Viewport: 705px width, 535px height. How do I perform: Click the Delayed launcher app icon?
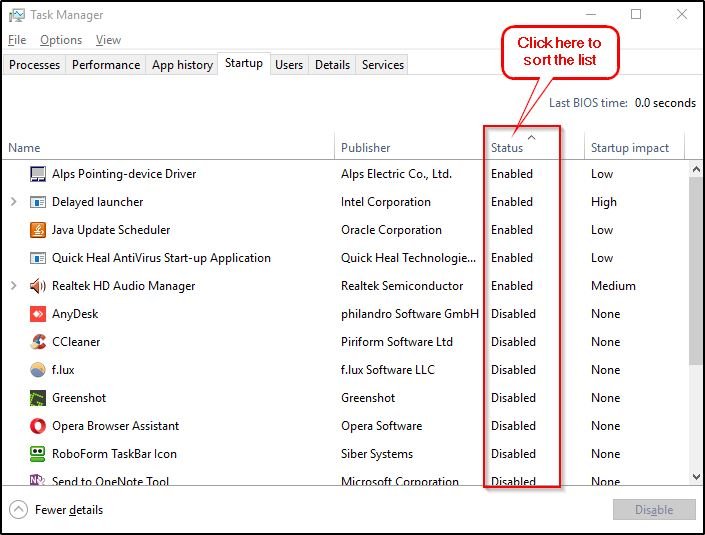(x=38, y=202)
